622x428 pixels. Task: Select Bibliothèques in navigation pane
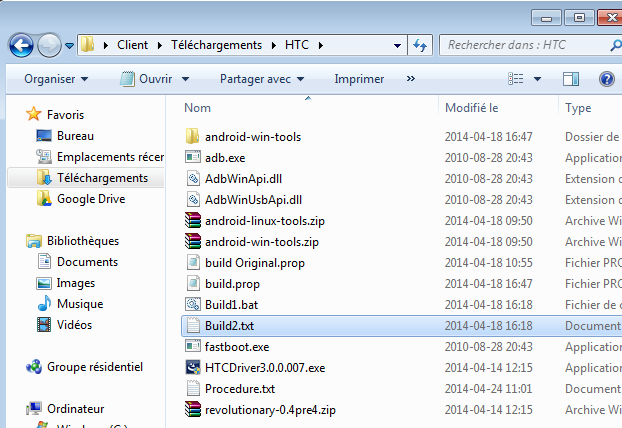pos(83,241)
